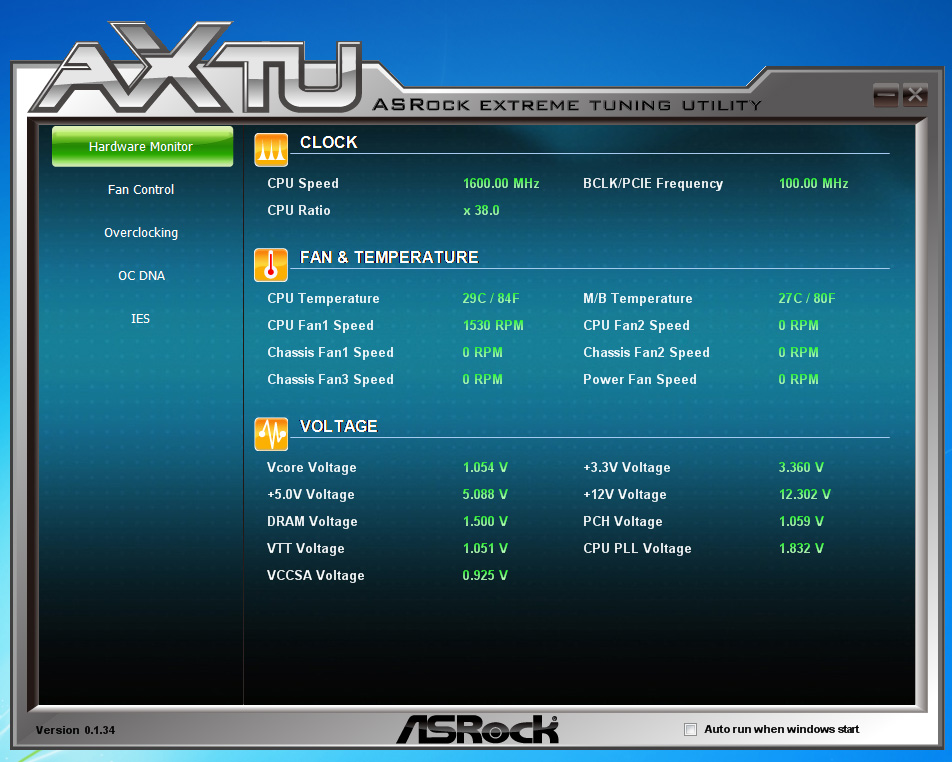
Task: Enable Auto run when windows start checkbox
Action: pyautogui.click(x=690, y=729)
